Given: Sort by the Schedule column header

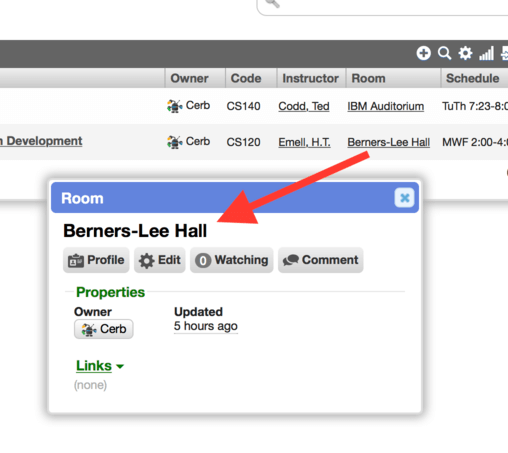Looking at the screenshot, I should 474,78.
